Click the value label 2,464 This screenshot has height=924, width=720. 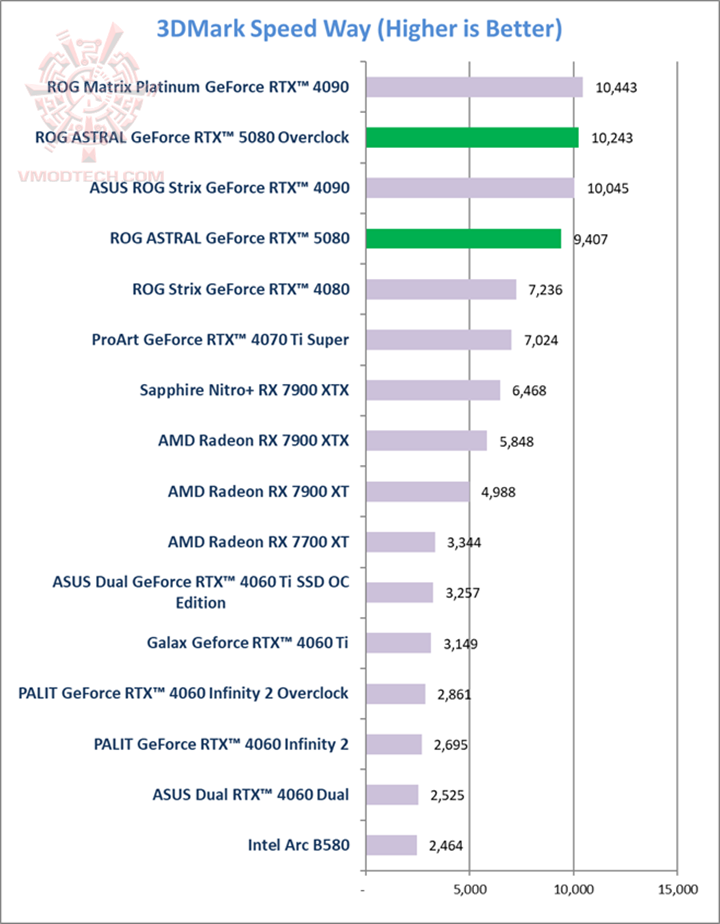click(446, 846)
